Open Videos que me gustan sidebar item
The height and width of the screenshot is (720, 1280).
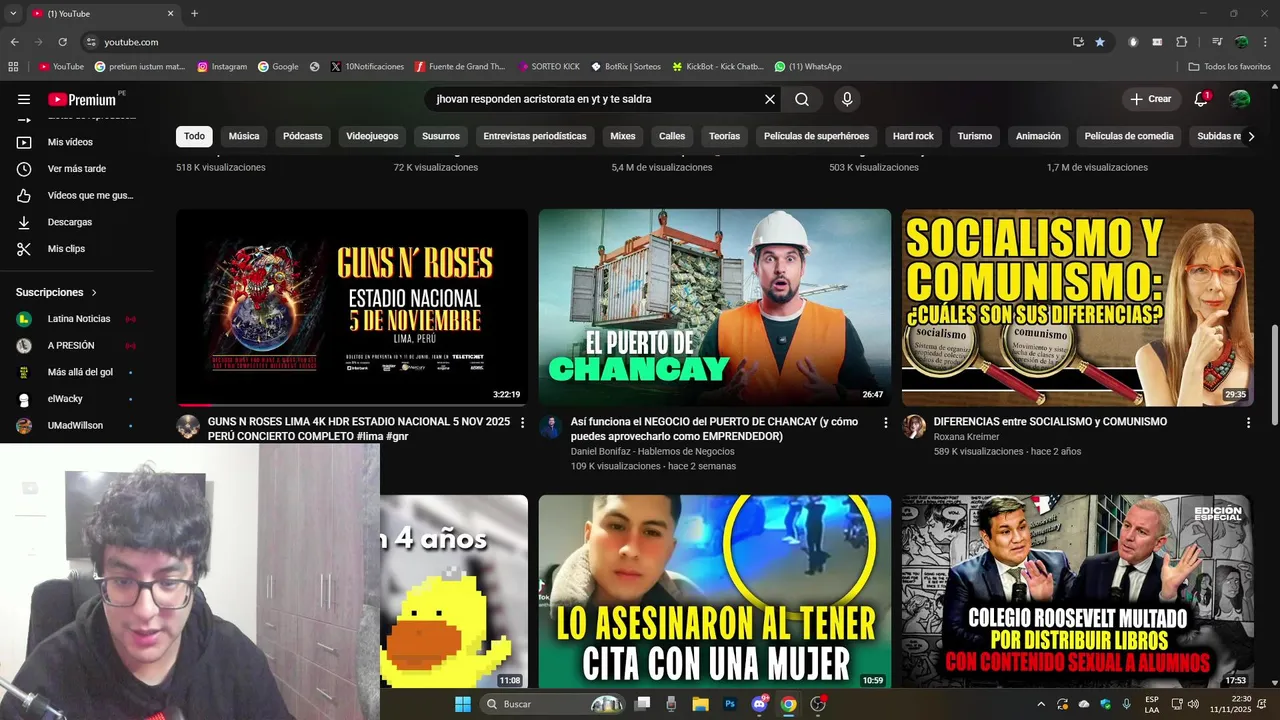pyautogui.click(x=77, y=195)
